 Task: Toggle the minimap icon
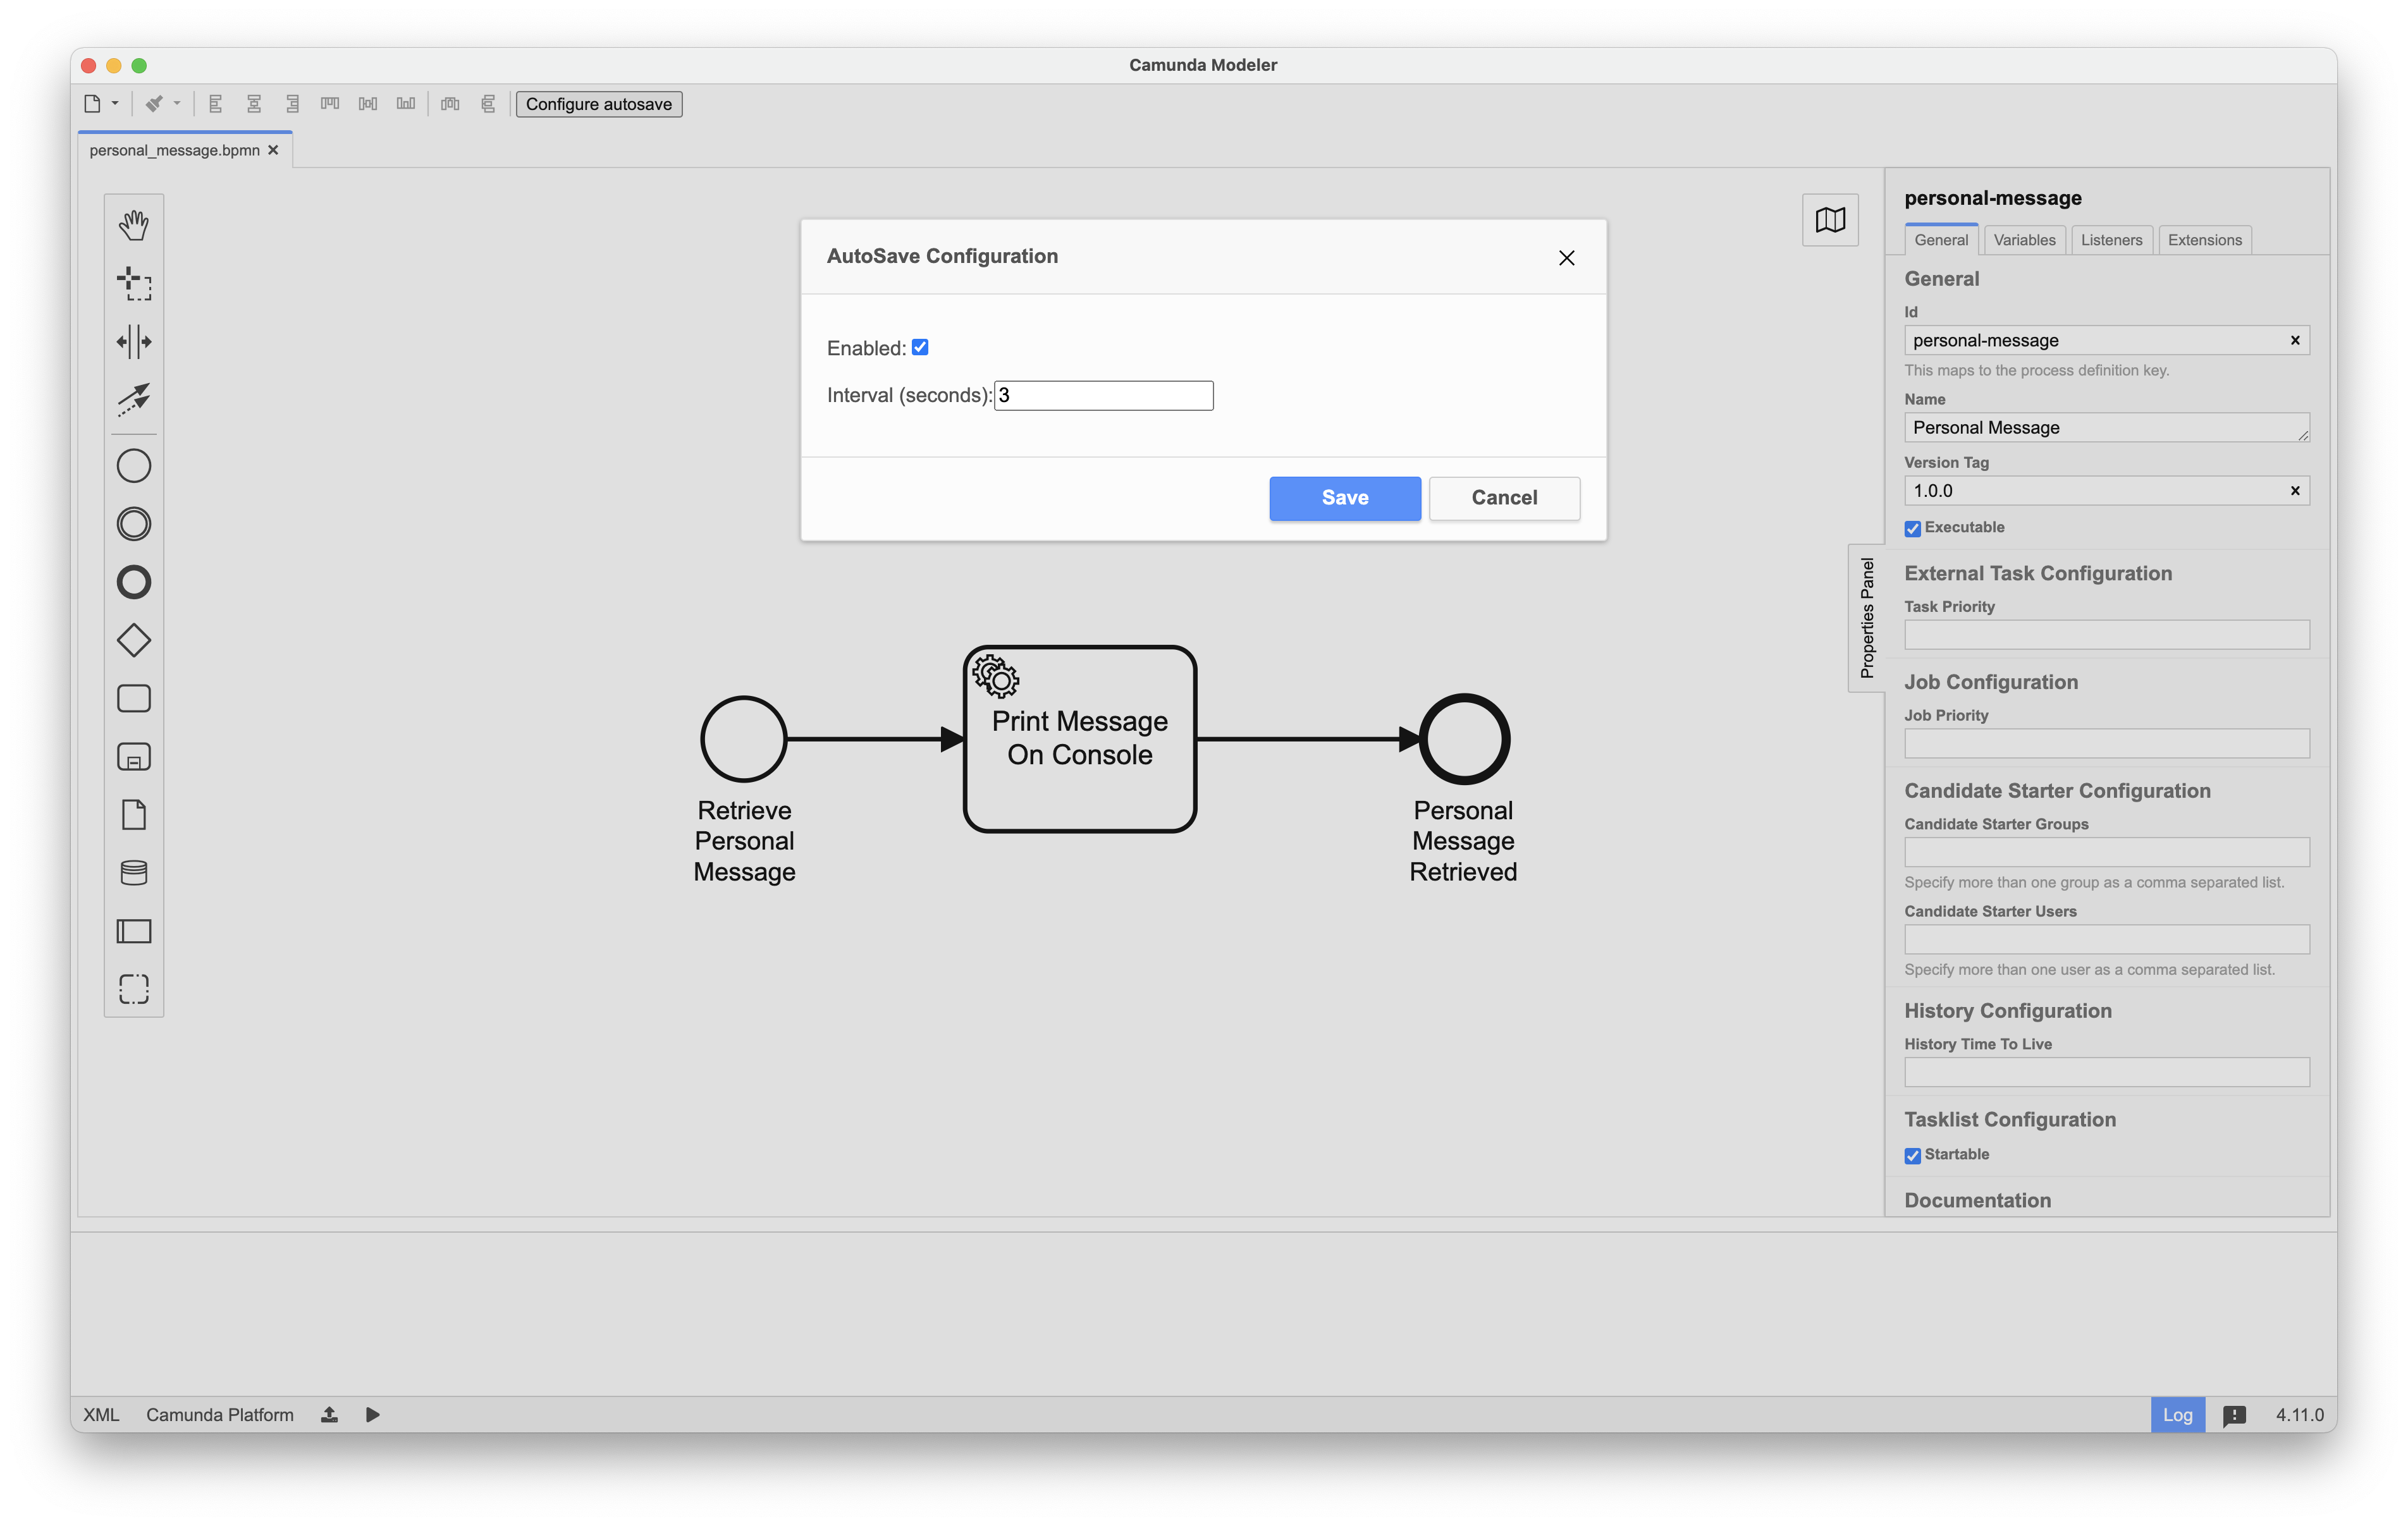click(x=1830, y=220)
